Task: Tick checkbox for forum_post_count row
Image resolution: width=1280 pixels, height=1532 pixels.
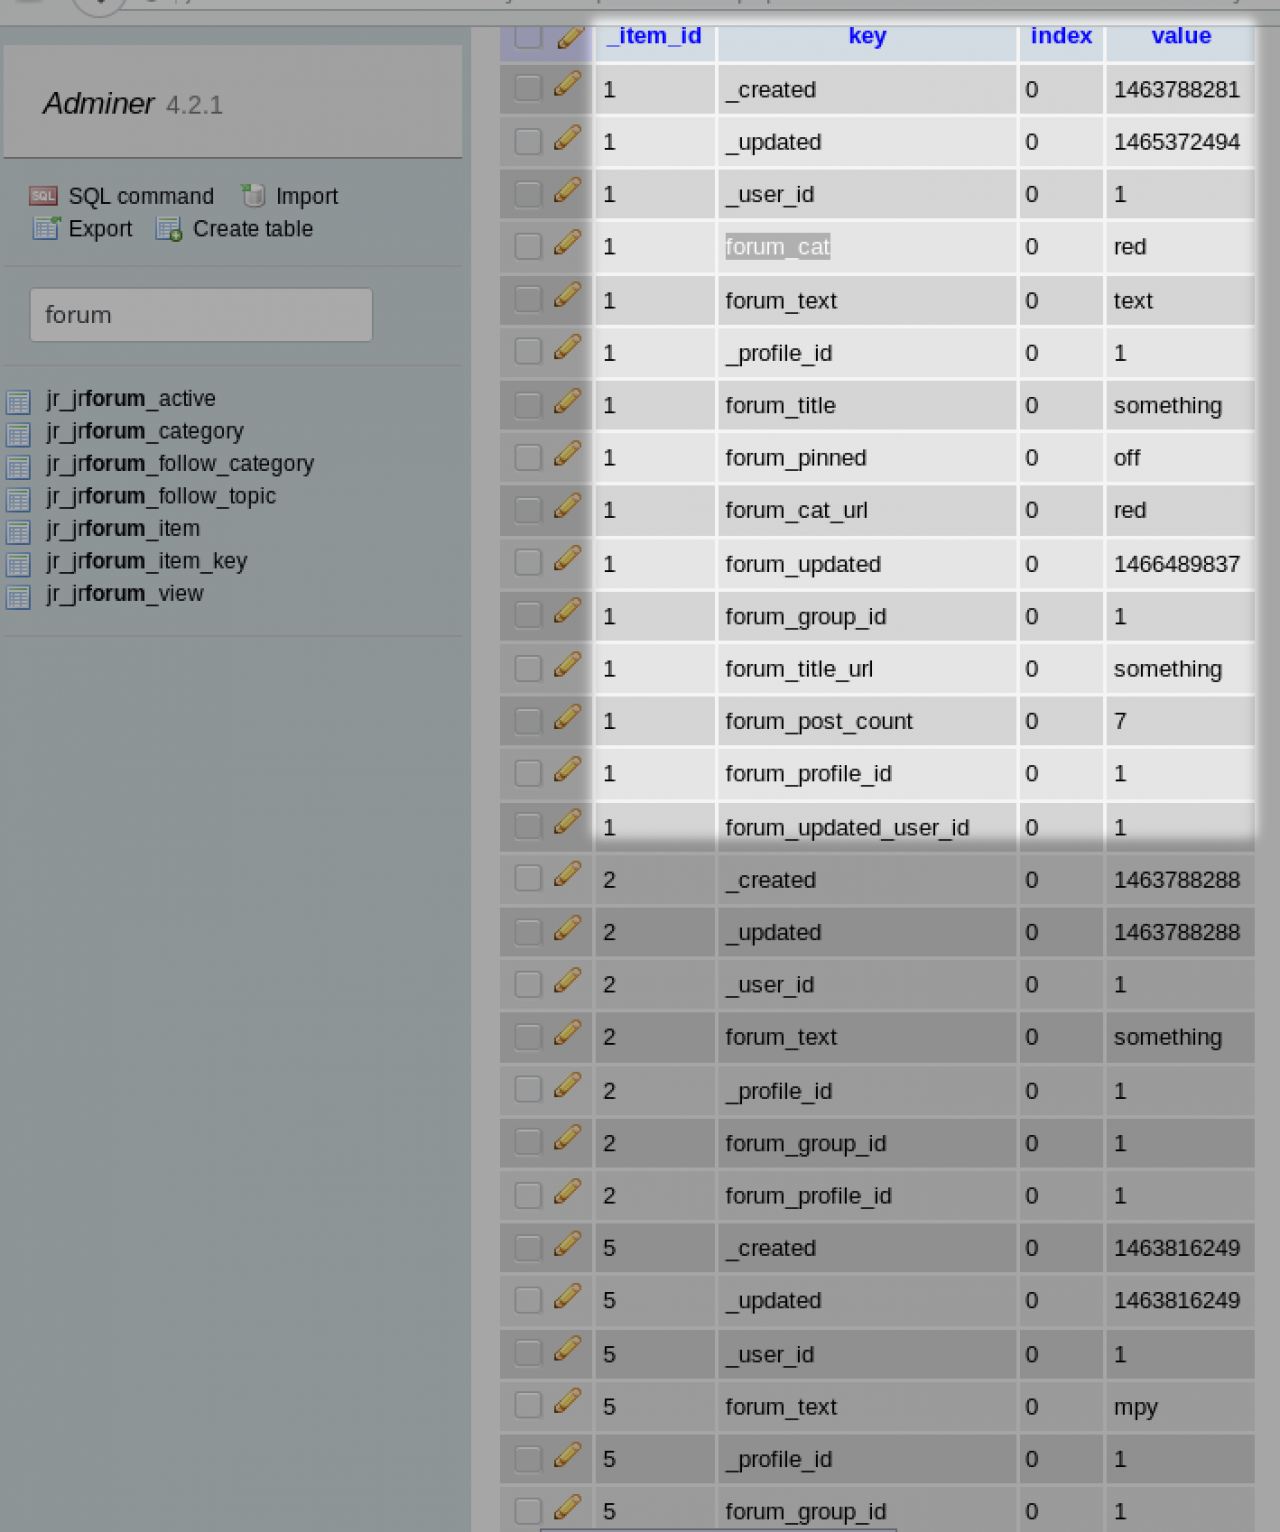Action: pyautogui.click(x=528, y=721)
